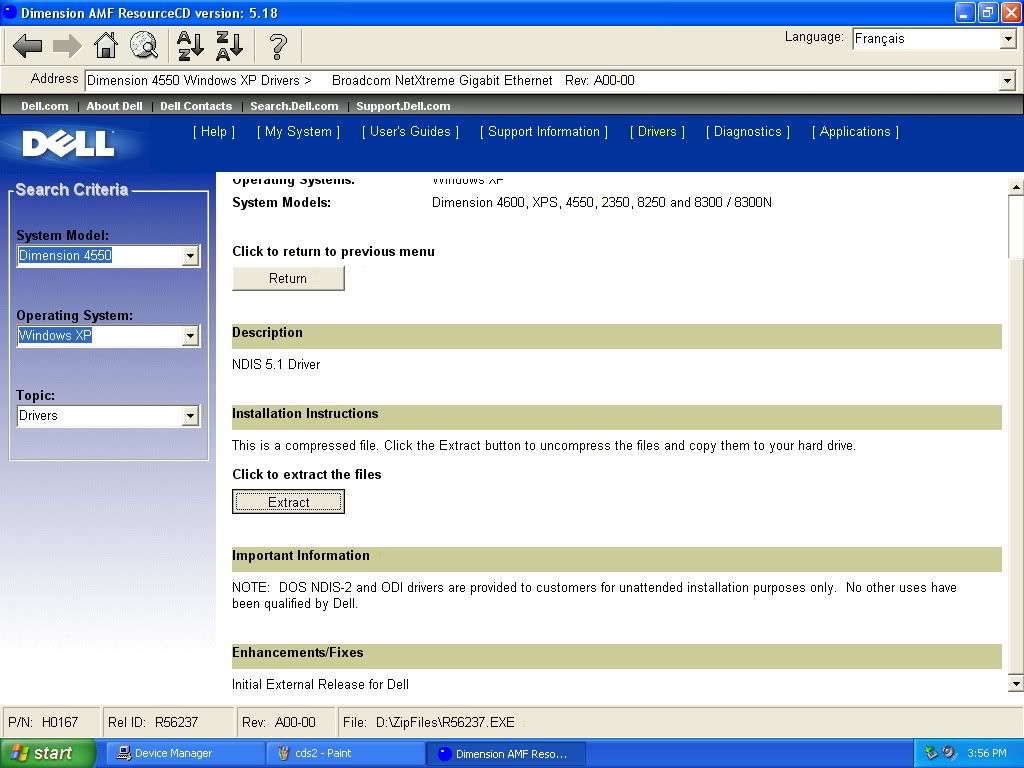
Task: Click the Dell logo
Action: point(68,144)
